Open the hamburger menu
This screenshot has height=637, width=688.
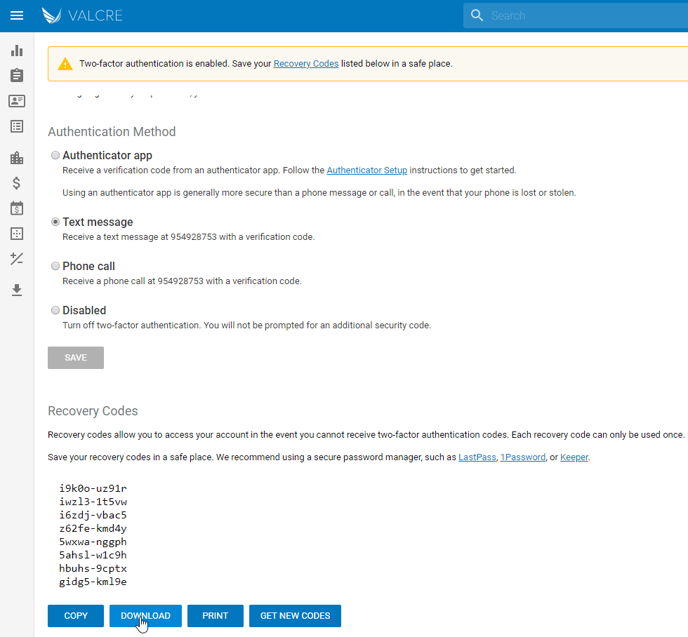[16, 15]
